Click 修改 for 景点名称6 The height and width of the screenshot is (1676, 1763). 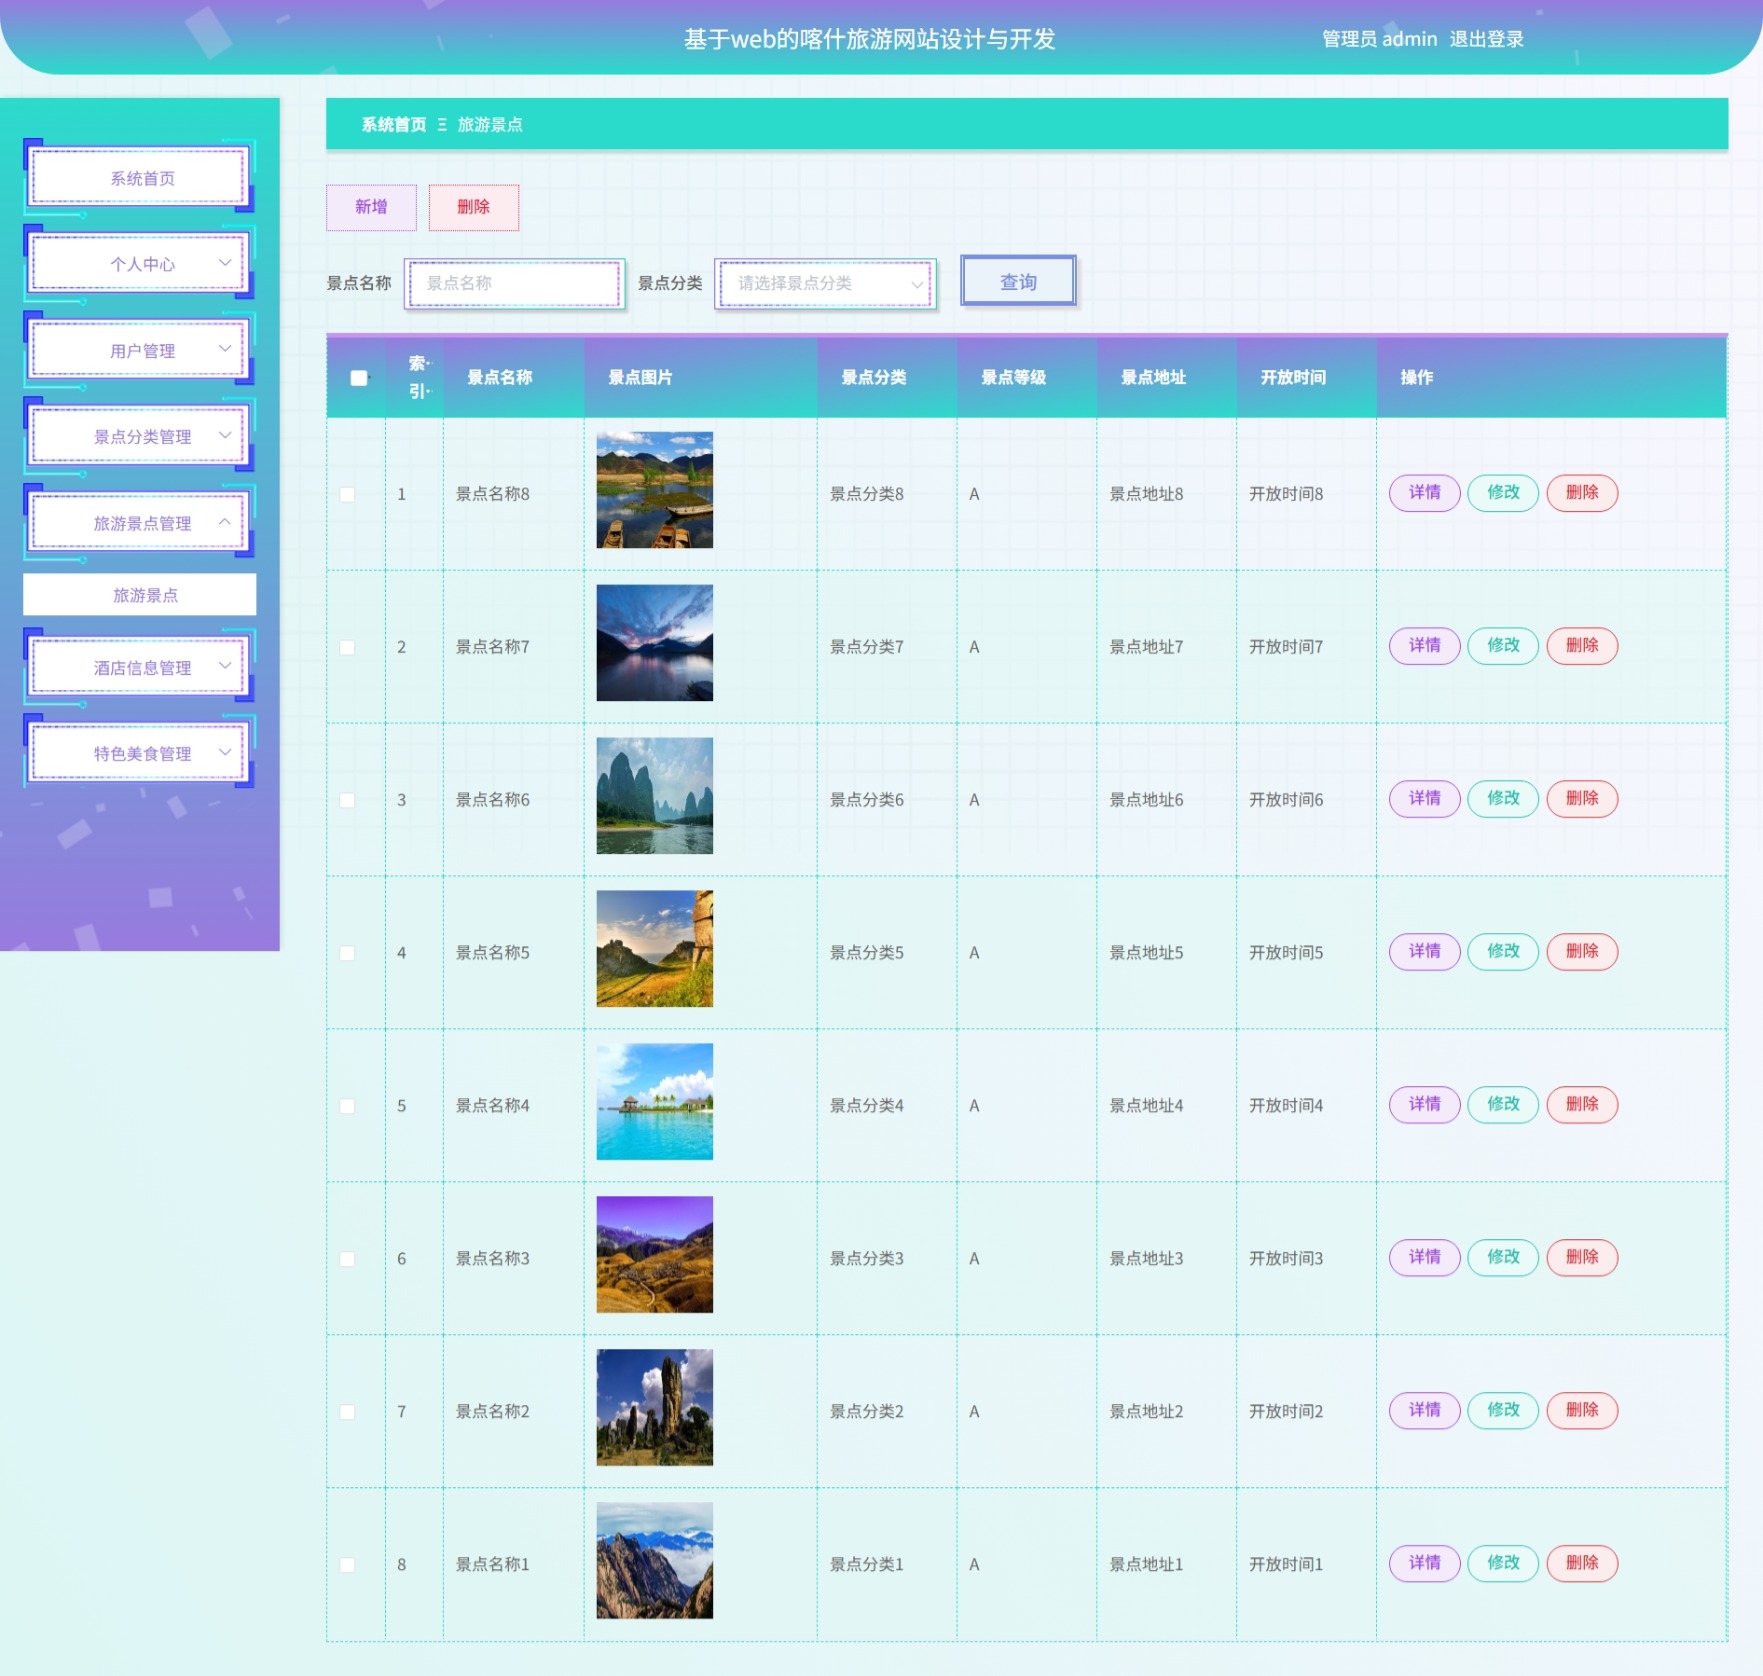pyautogui.click(x=1503, y=799)
